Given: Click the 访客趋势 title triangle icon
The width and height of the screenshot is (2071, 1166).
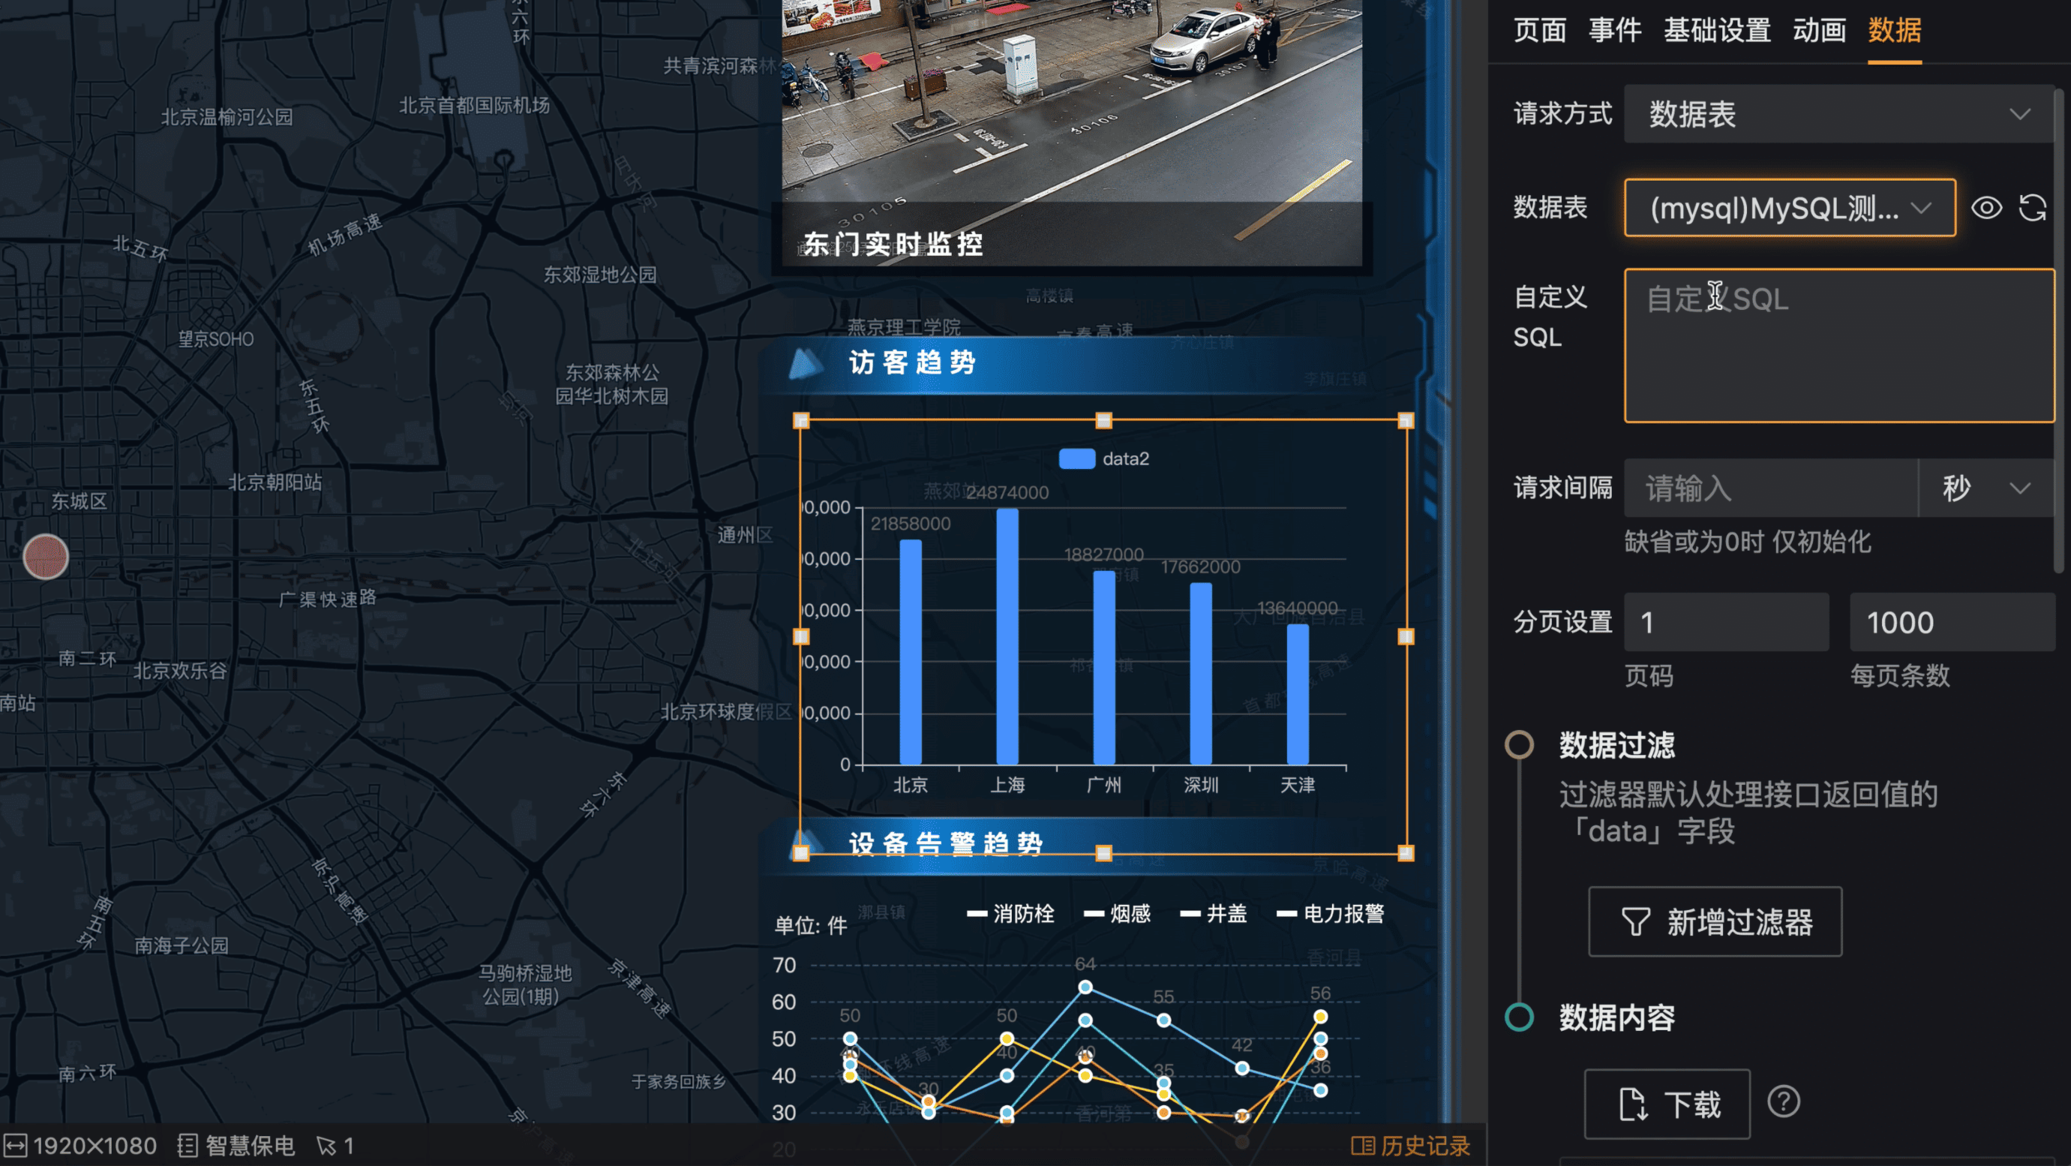Looking at the screenshot, I should (805, 363).
